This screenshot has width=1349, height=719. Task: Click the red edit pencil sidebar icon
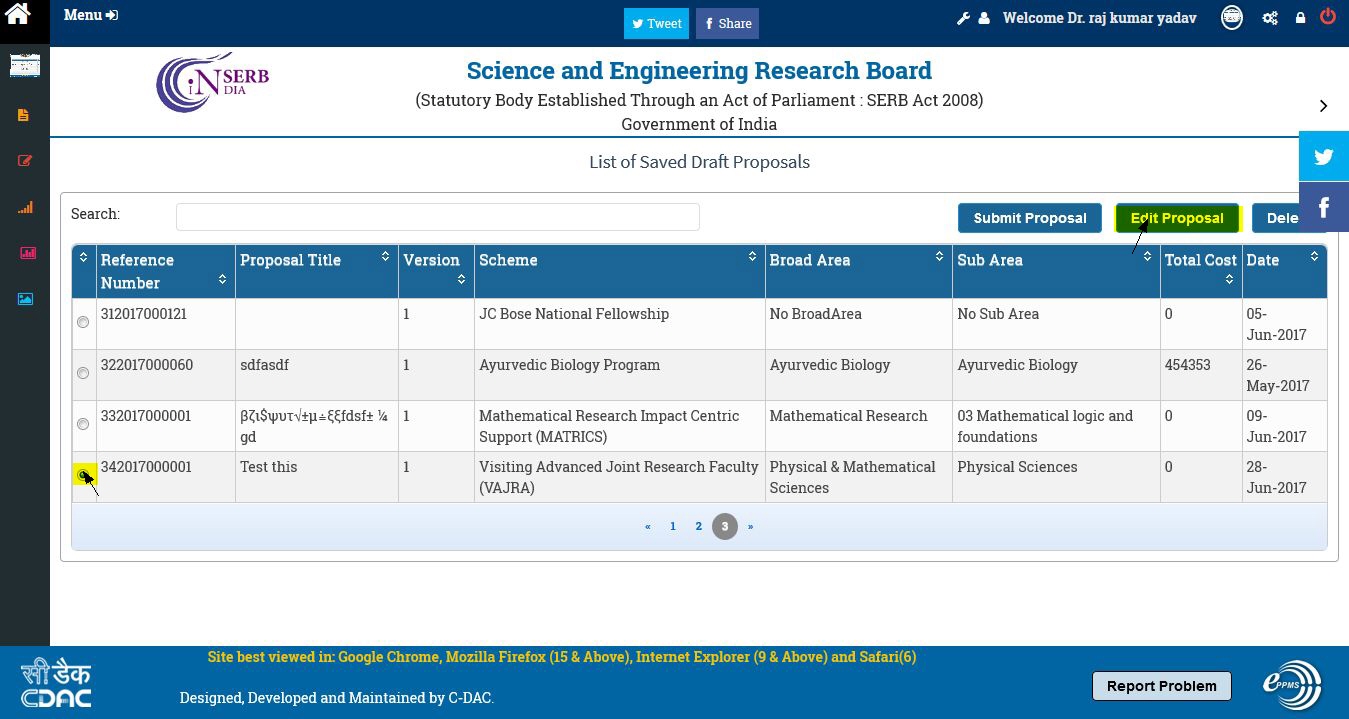25,161
